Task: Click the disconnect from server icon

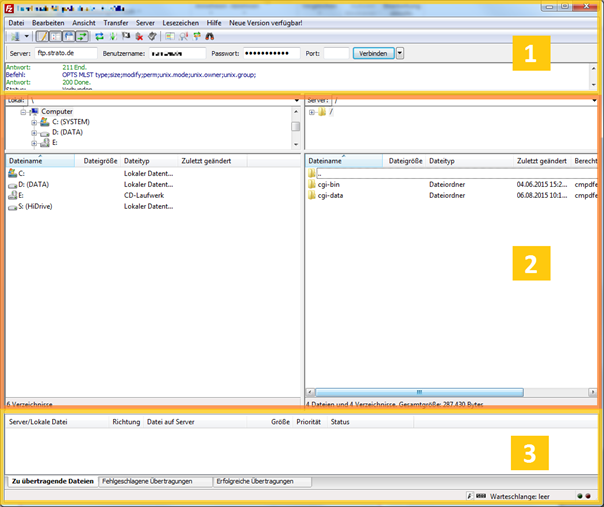Action: tap(139, 36)
